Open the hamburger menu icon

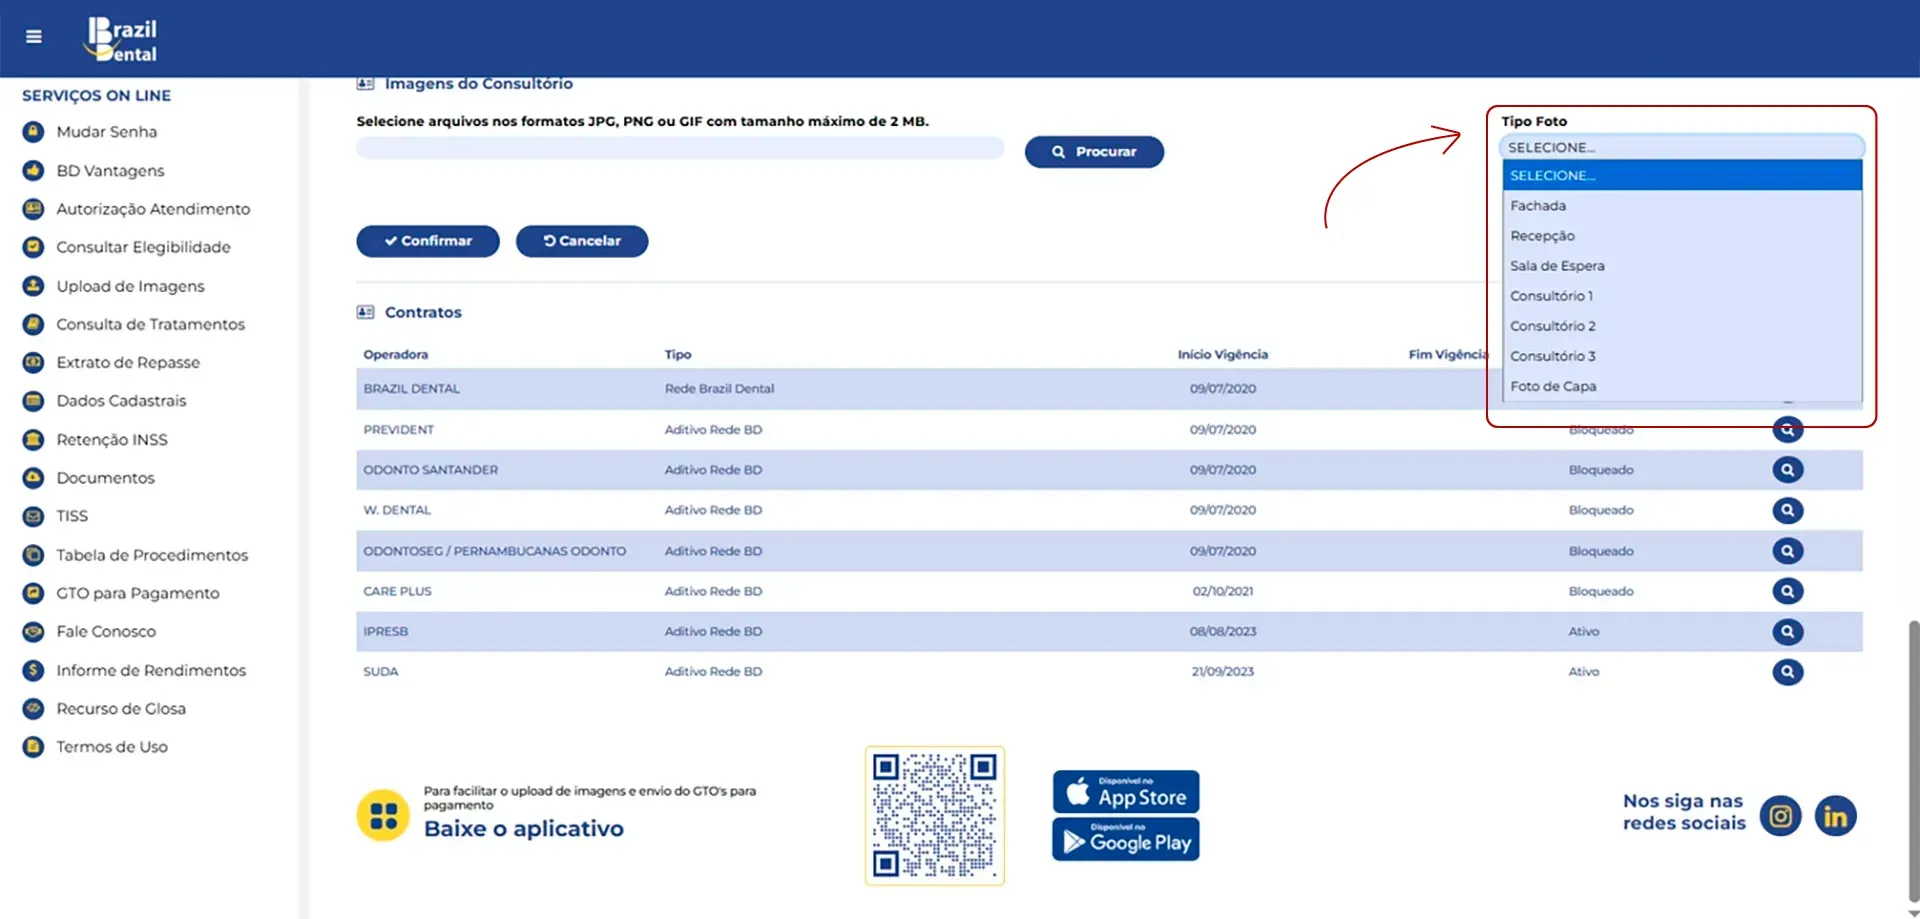pyautogui.click(x=34, y=37)
